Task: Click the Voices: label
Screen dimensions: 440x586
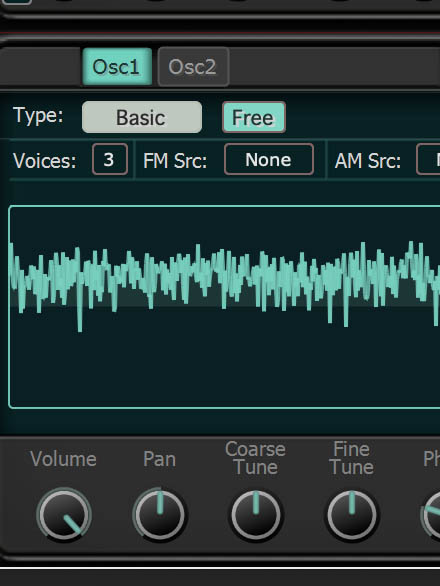Action: [x=44, y=161]
